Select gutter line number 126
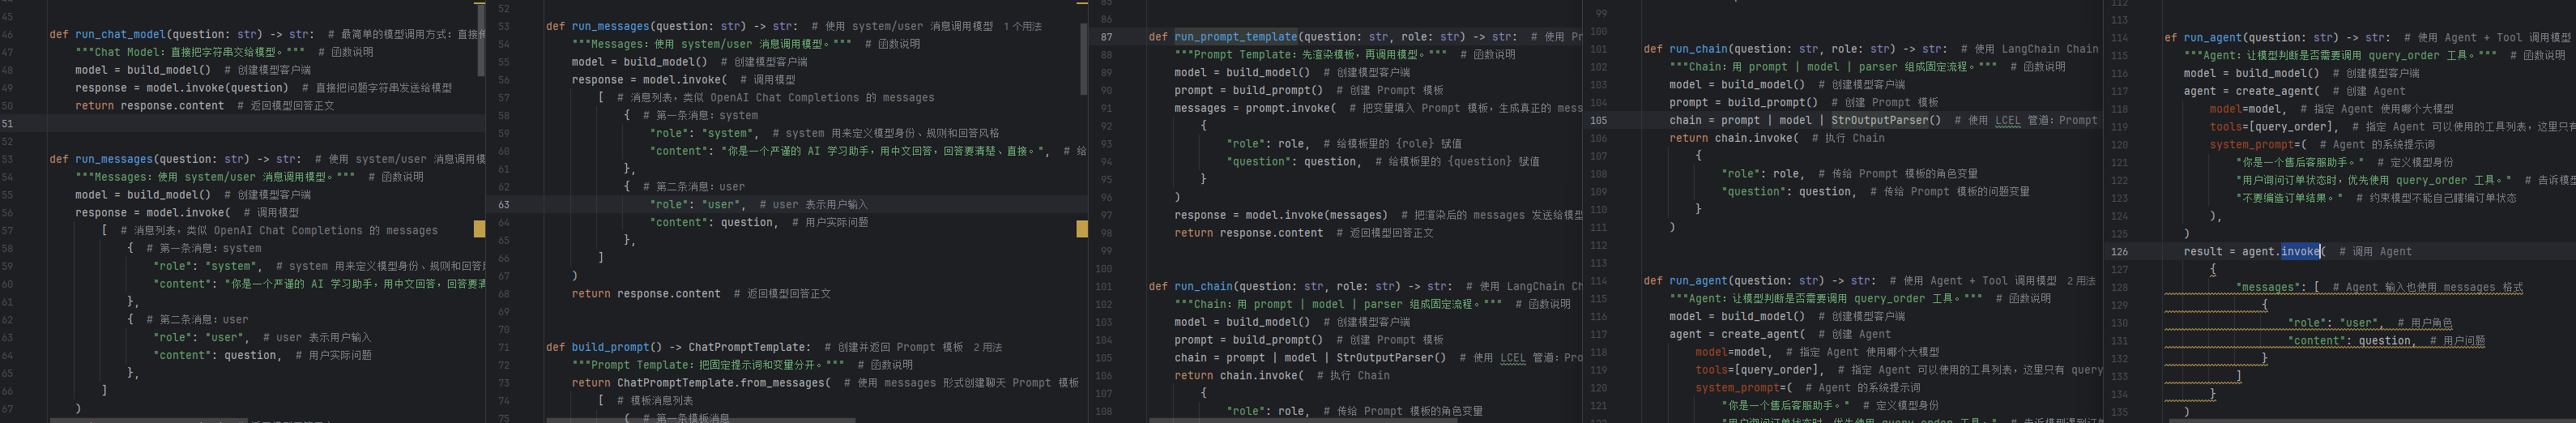This screenshot has width=2576, height=423. [x=2120, y=252]
